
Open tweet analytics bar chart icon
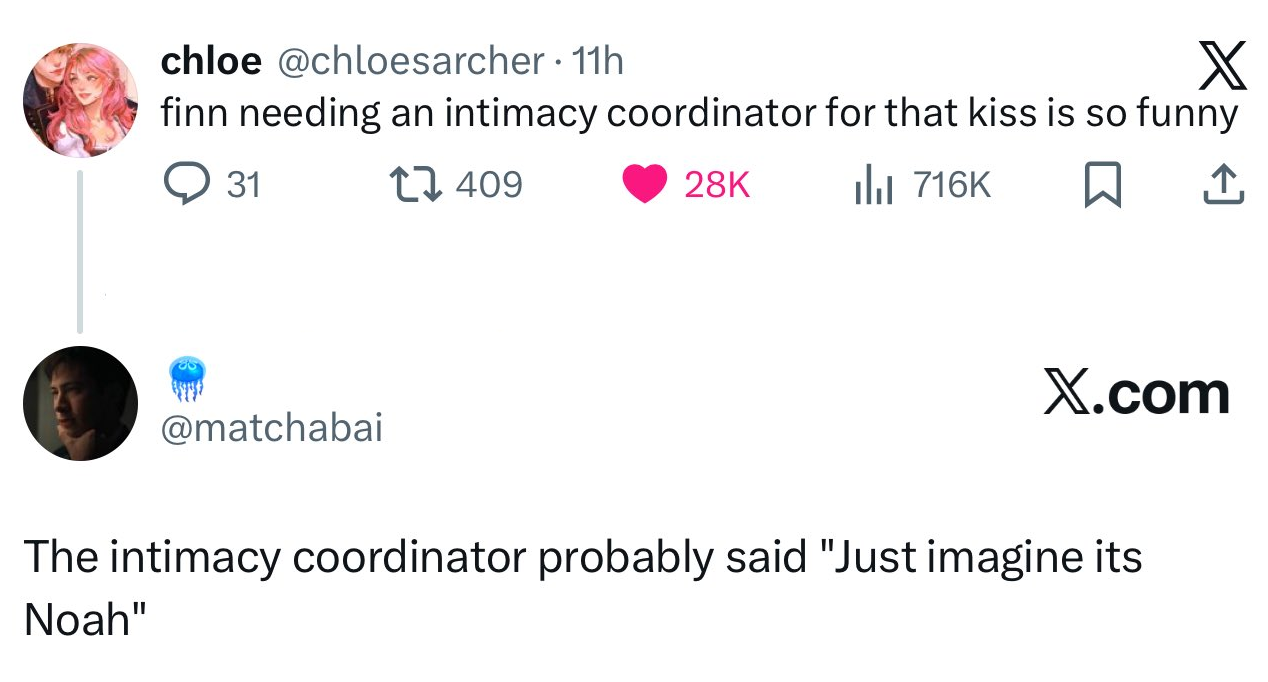coord(872,185)
